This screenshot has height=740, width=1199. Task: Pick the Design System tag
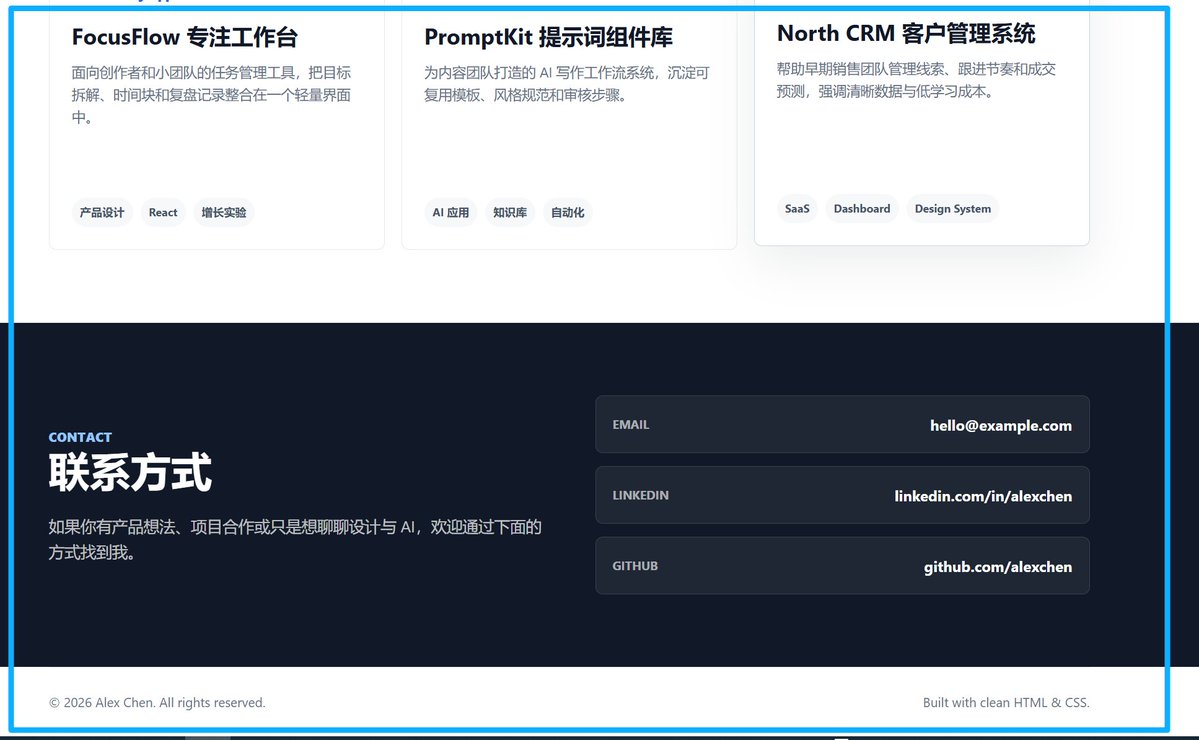(x=953, y=209)
